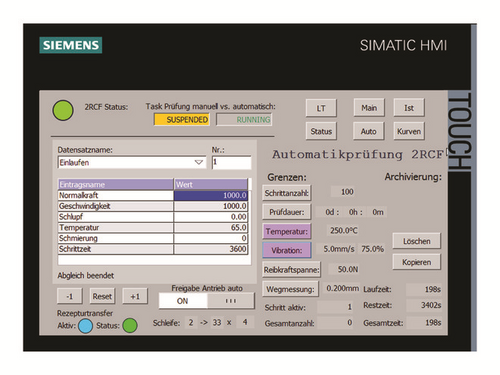Click the green 2RCF status indicator circle
This screenshot has height=375, width=500.
pos(63,110)
